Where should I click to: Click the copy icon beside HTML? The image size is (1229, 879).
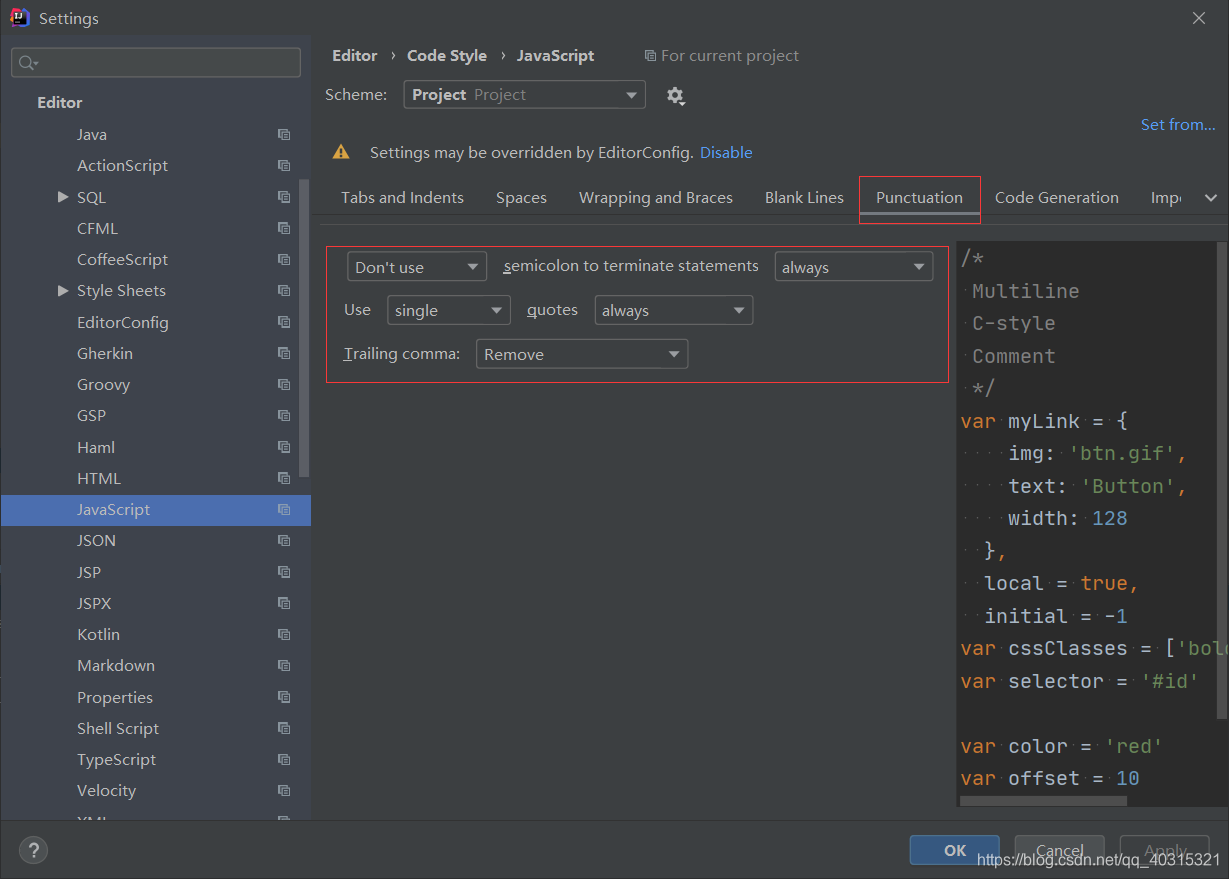(x=284, y=478)
